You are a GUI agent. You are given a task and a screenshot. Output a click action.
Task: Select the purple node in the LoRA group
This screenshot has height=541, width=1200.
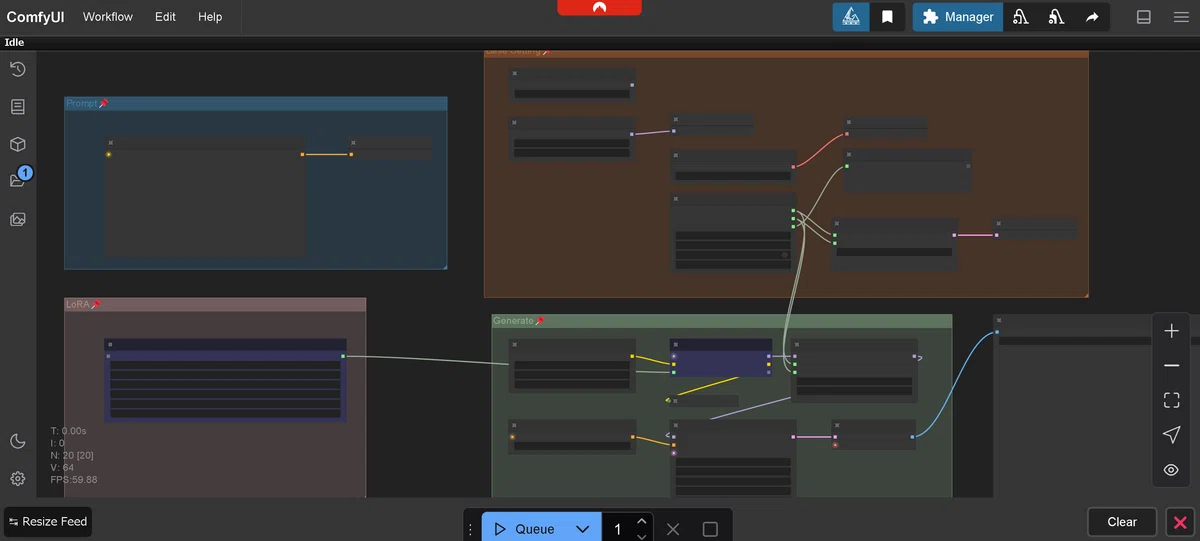coord(225,380)
